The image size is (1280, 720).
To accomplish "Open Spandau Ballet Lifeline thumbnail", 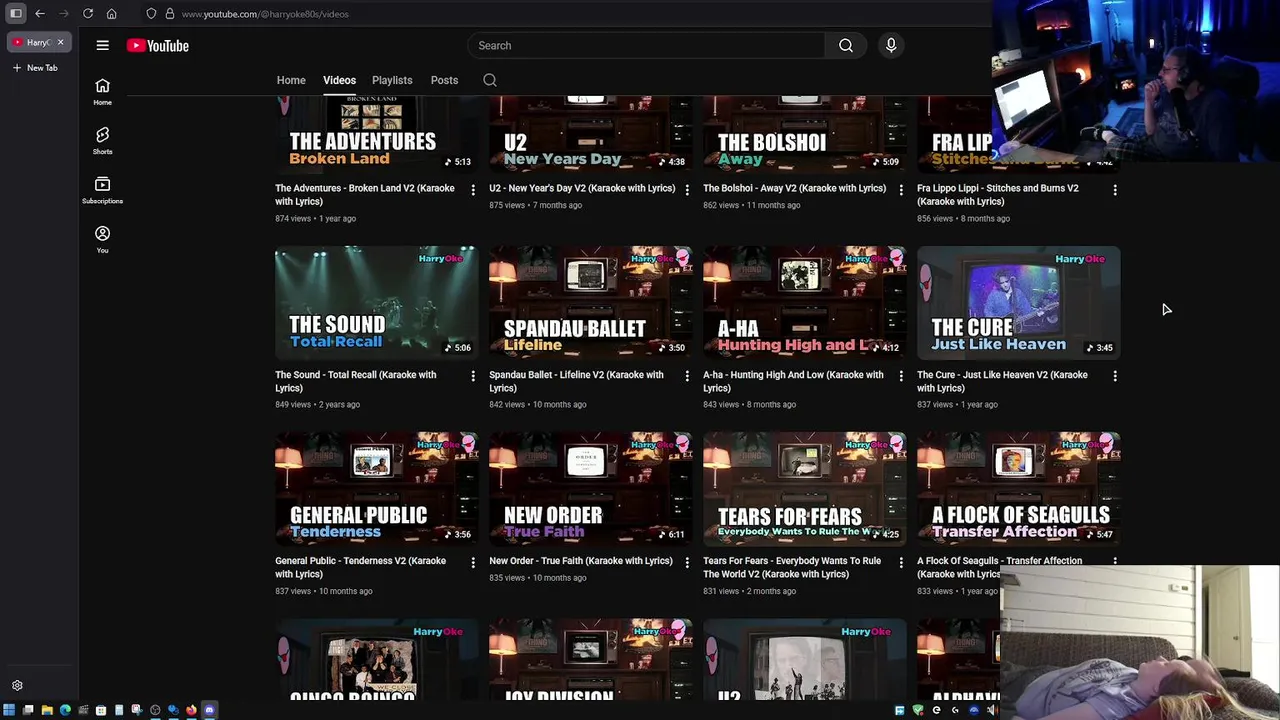I will click(x=591, y=303).
